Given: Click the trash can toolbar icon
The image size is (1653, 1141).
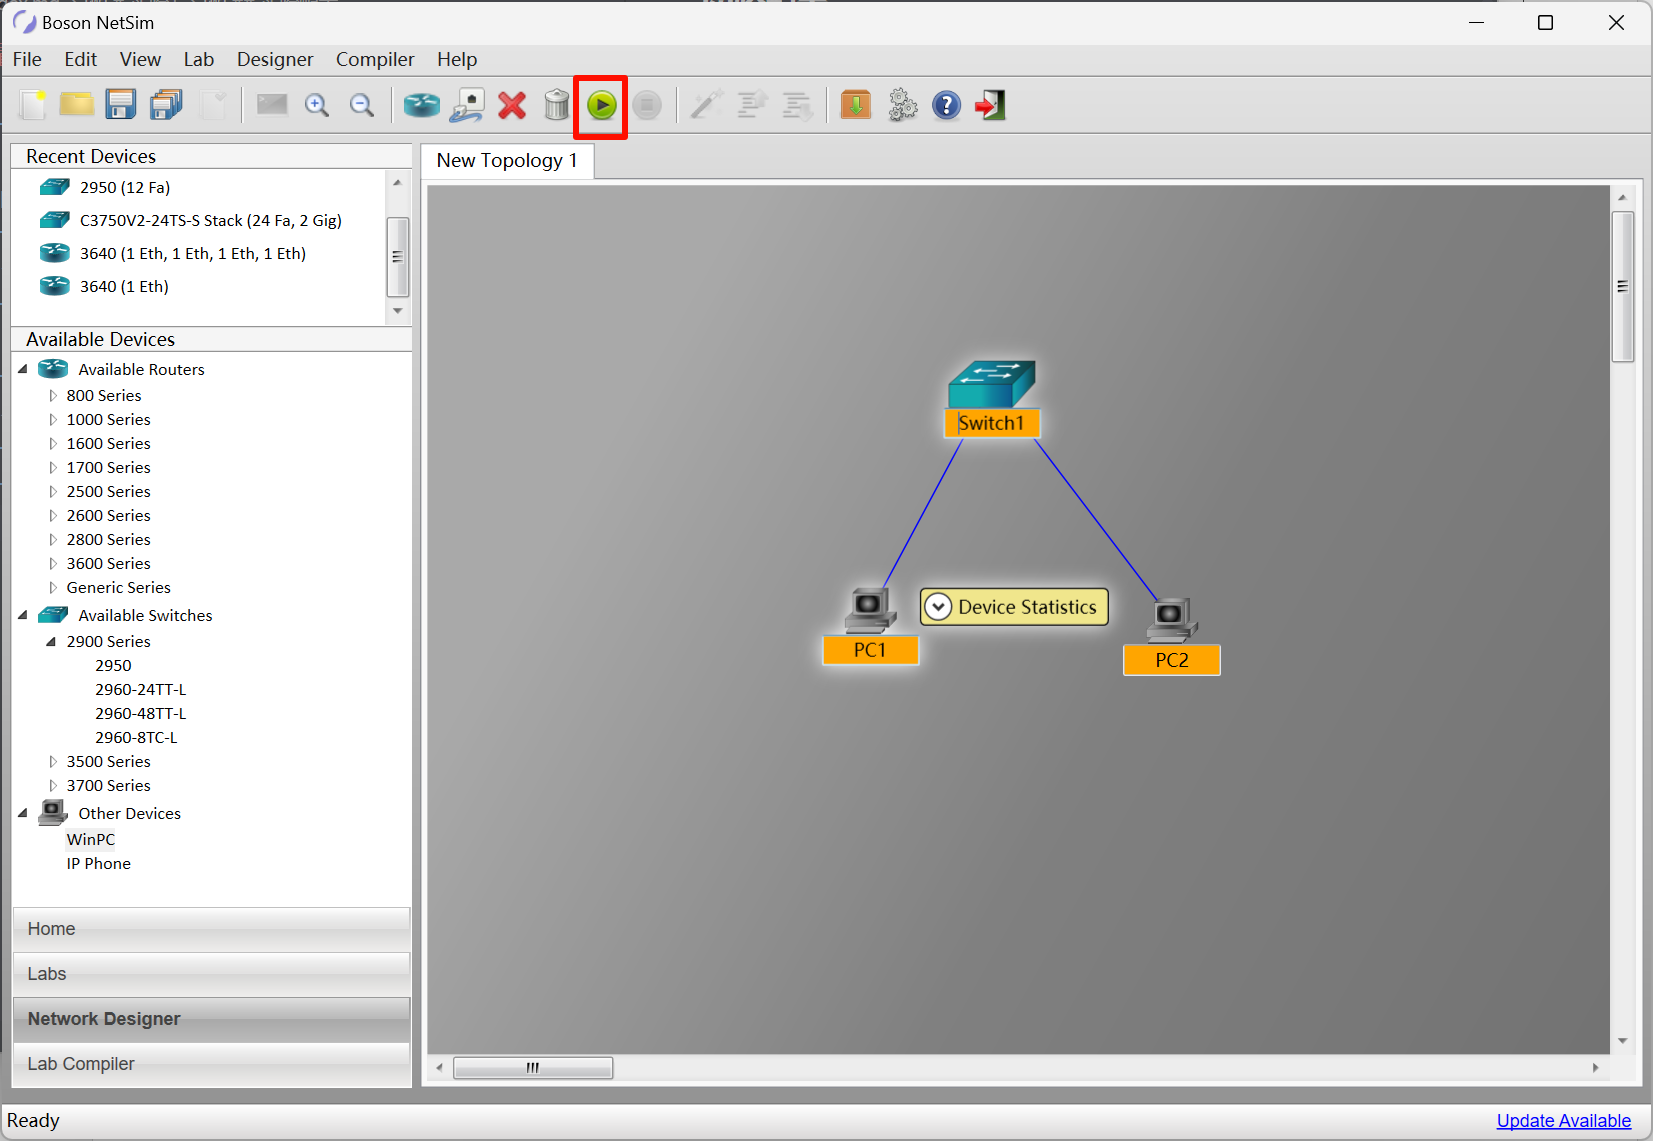Looking at the screenshot, I should tap(557, 104).
